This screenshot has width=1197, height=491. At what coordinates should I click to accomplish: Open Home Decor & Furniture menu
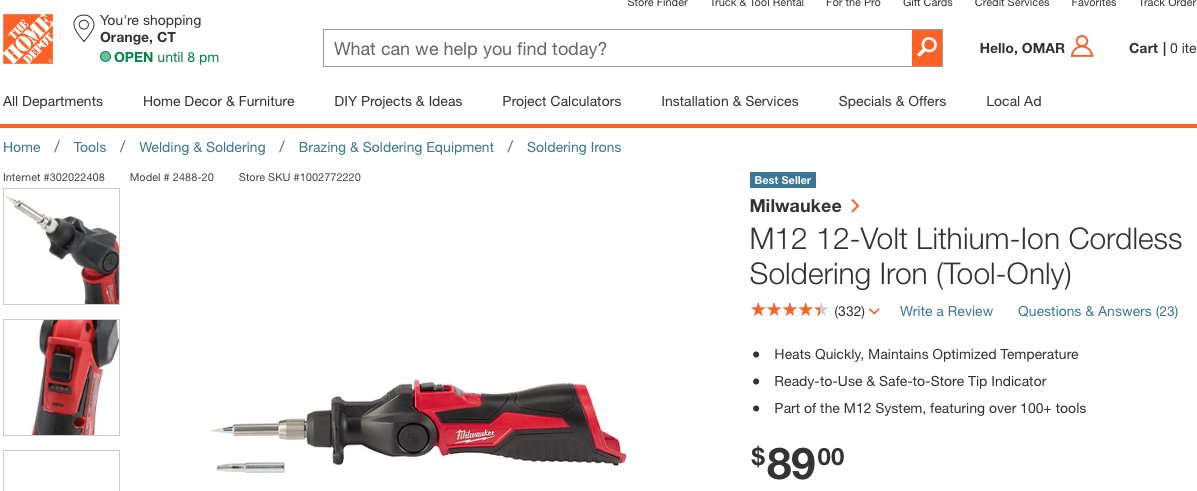pyautogui.click(x=218, y=102)
